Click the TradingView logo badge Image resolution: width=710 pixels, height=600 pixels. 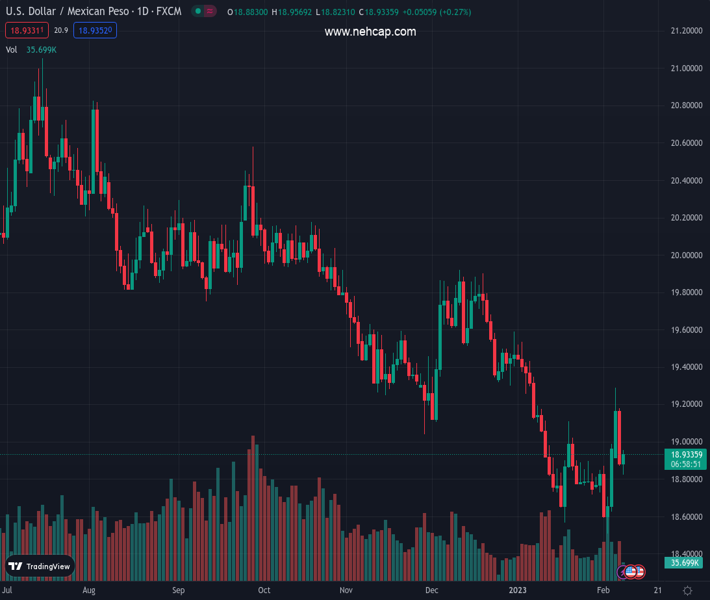[x=38, y=566]
